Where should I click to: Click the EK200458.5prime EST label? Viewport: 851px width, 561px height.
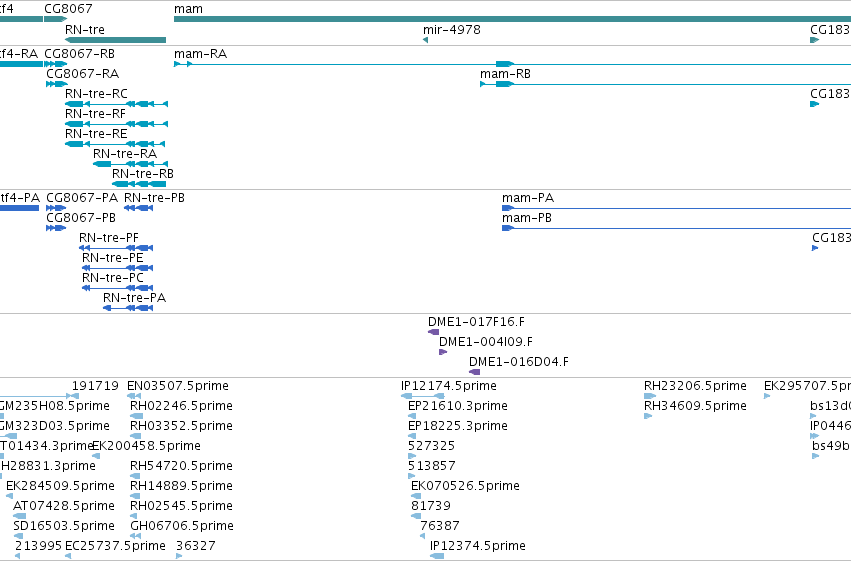(147, 446)
